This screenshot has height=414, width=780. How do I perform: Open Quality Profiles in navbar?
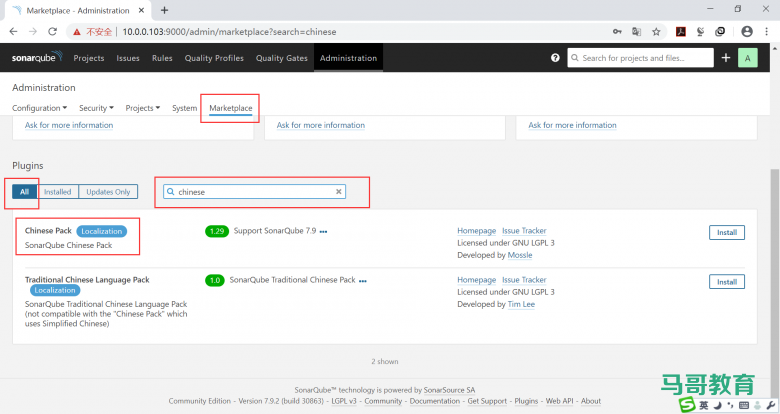214,58
